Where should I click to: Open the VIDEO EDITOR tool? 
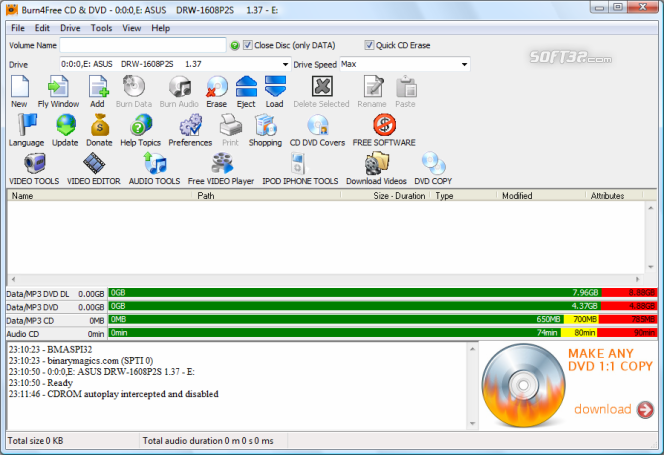(93, 165)
